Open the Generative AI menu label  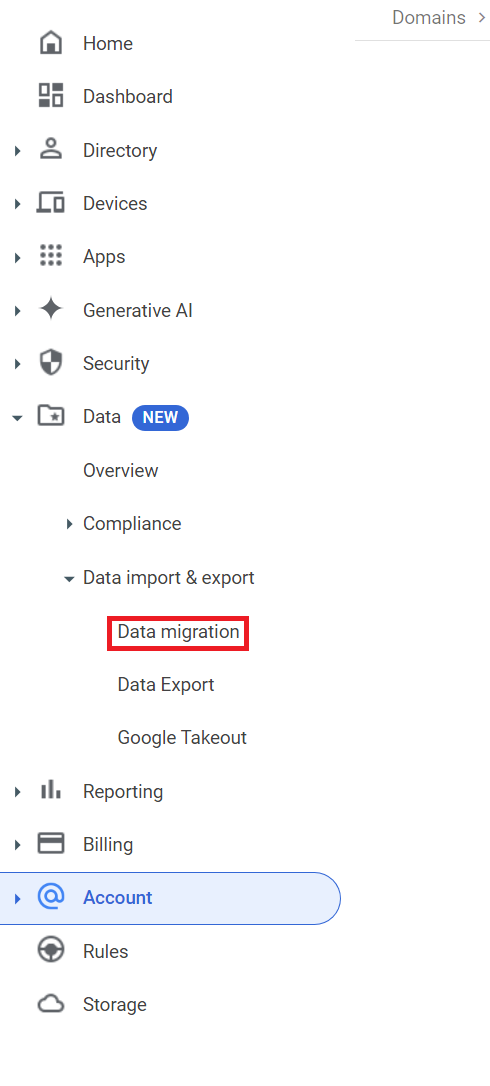click(x=138, y=310)
